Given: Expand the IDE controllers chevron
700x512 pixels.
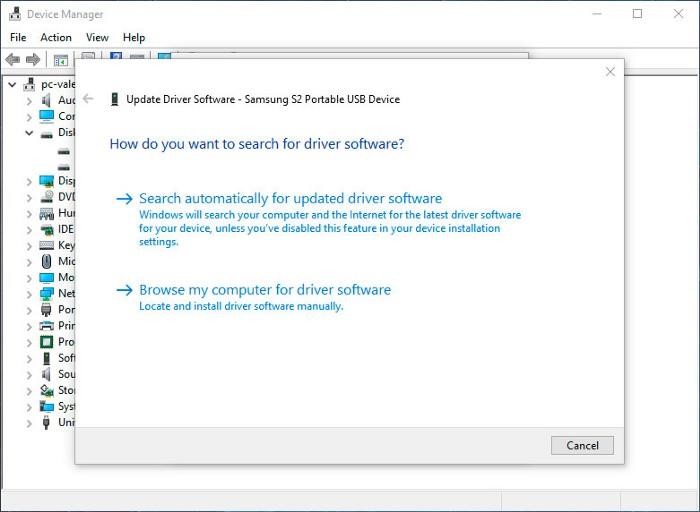Looking at the screenshot, I should click(x=29, y=230).
